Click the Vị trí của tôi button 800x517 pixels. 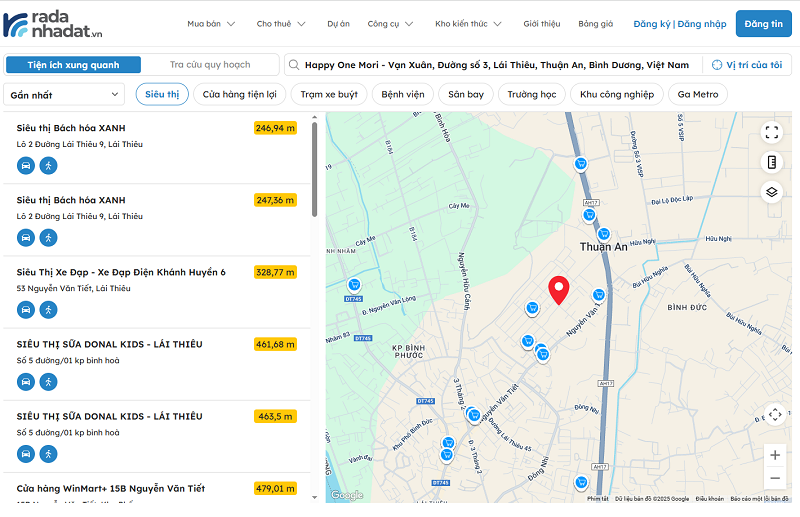pos(747,65)
